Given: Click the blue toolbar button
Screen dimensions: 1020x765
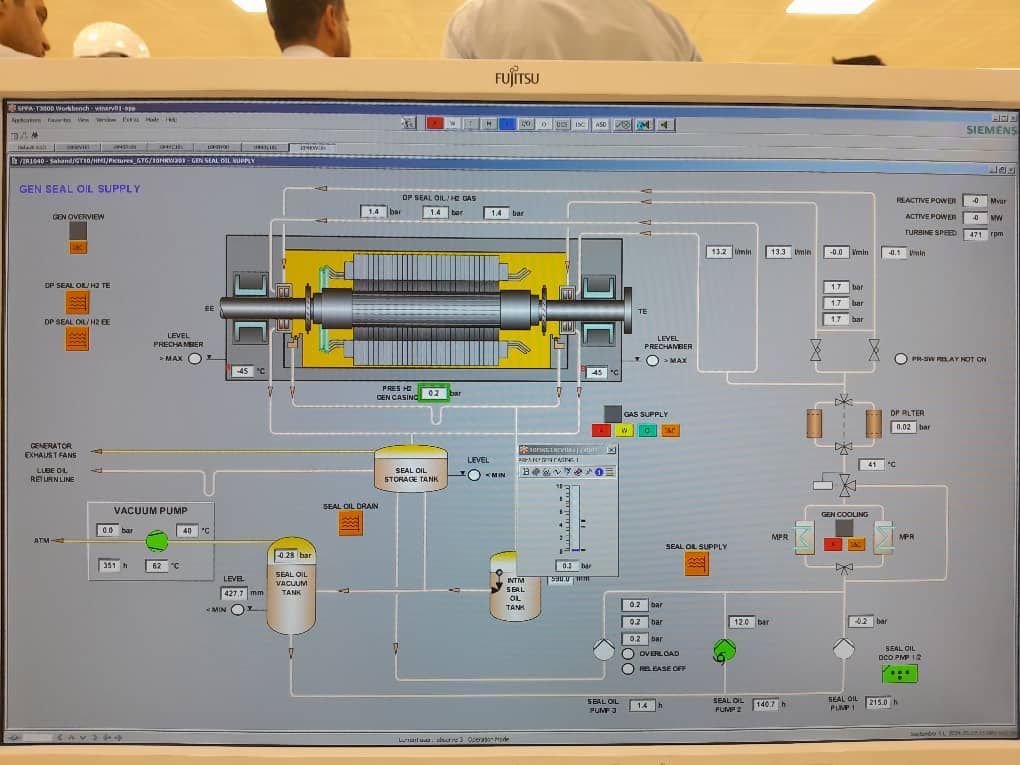Looking at the screenshot, I should pyautogui.click(x=507, y=124).
